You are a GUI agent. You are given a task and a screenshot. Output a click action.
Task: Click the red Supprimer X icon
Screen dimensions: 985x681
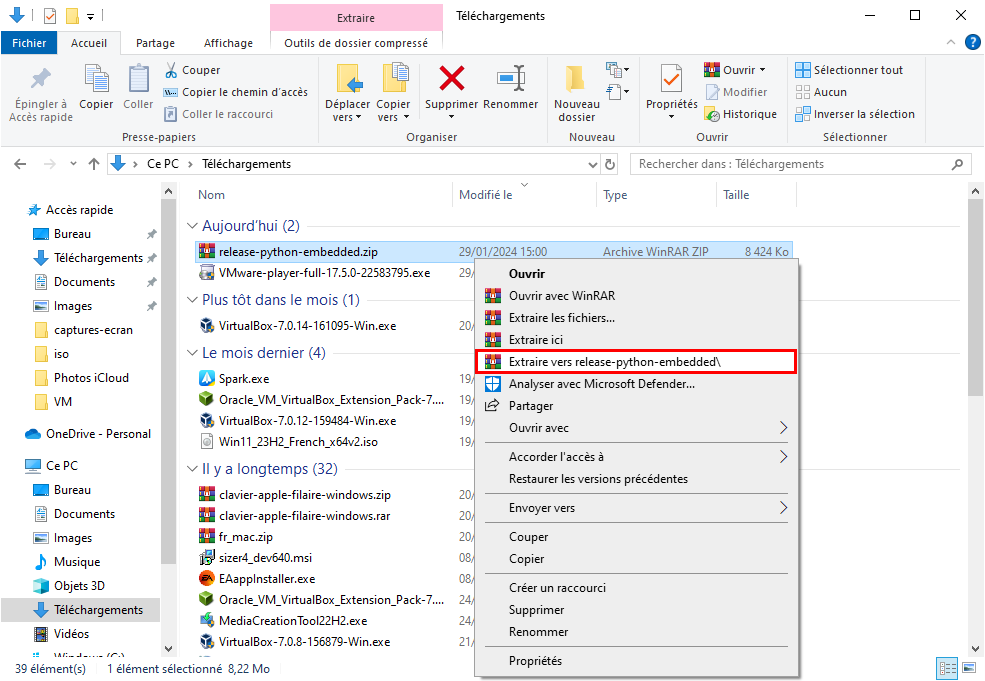(452, 79)
